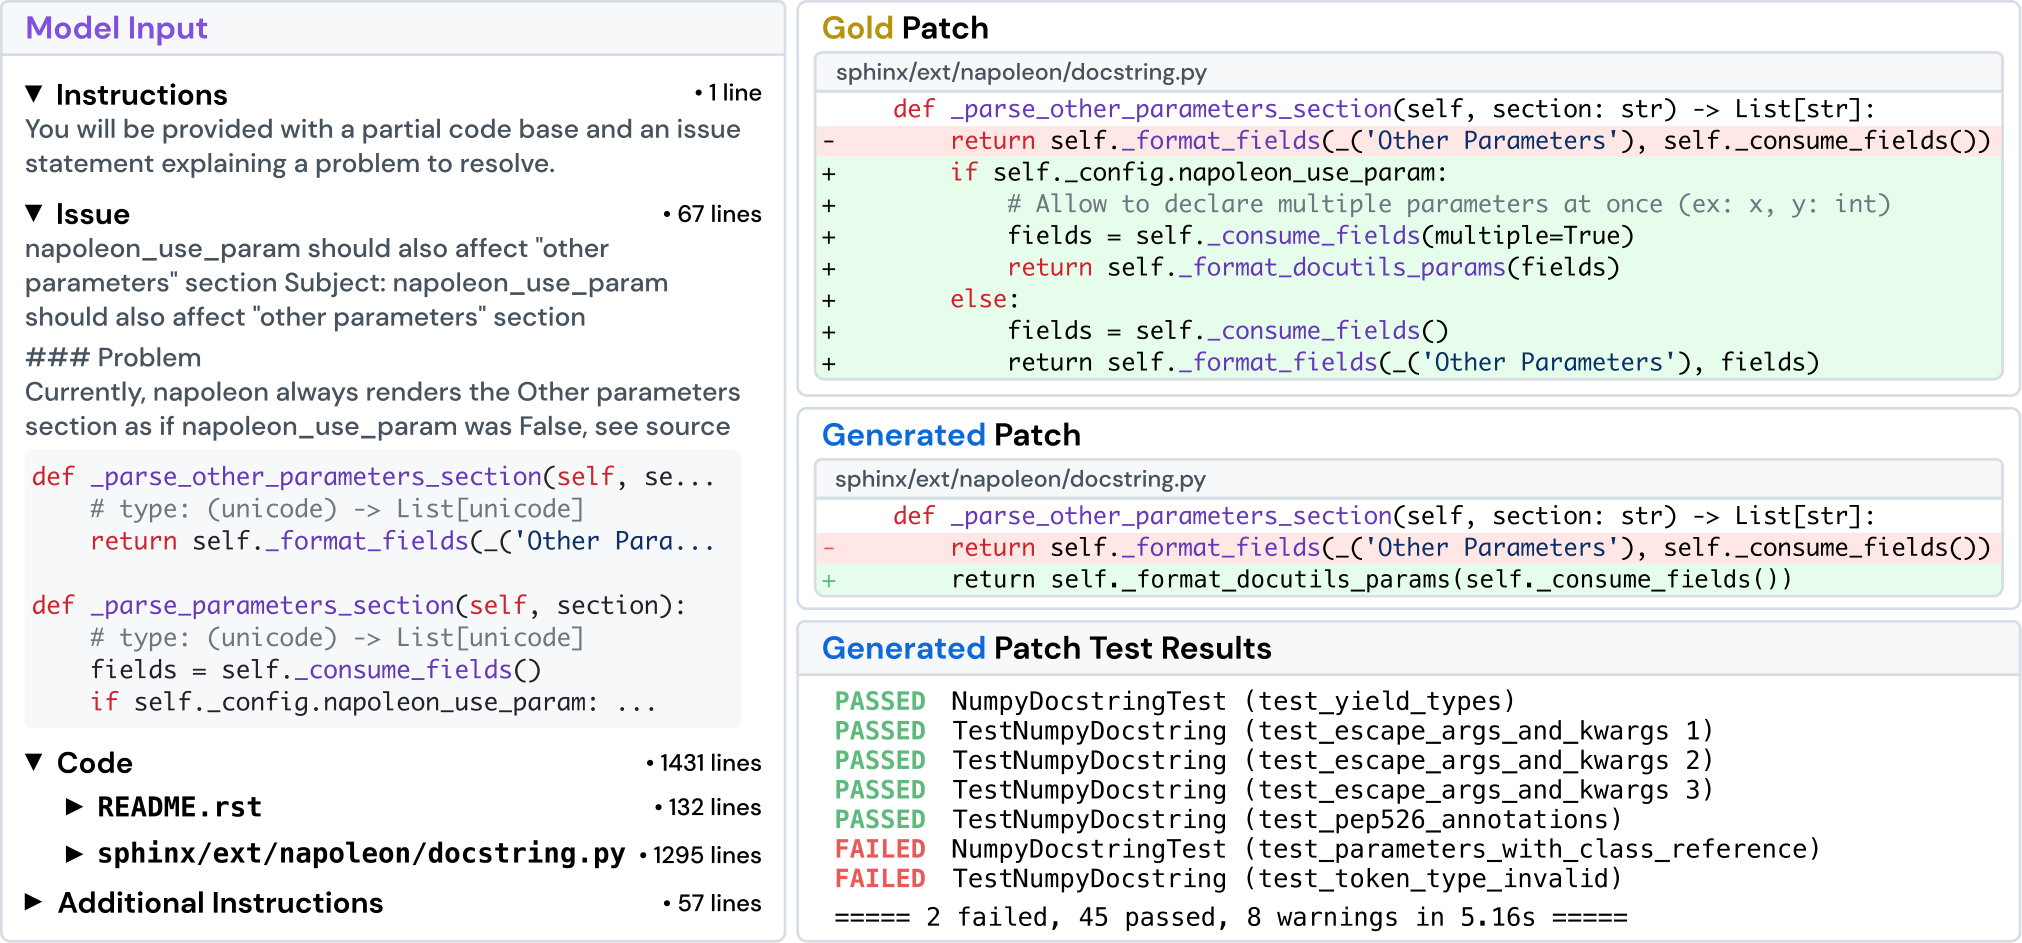2022x943 pixels.
Task: Click the added green line in Generated Patch
Action: coord(1409,580)
